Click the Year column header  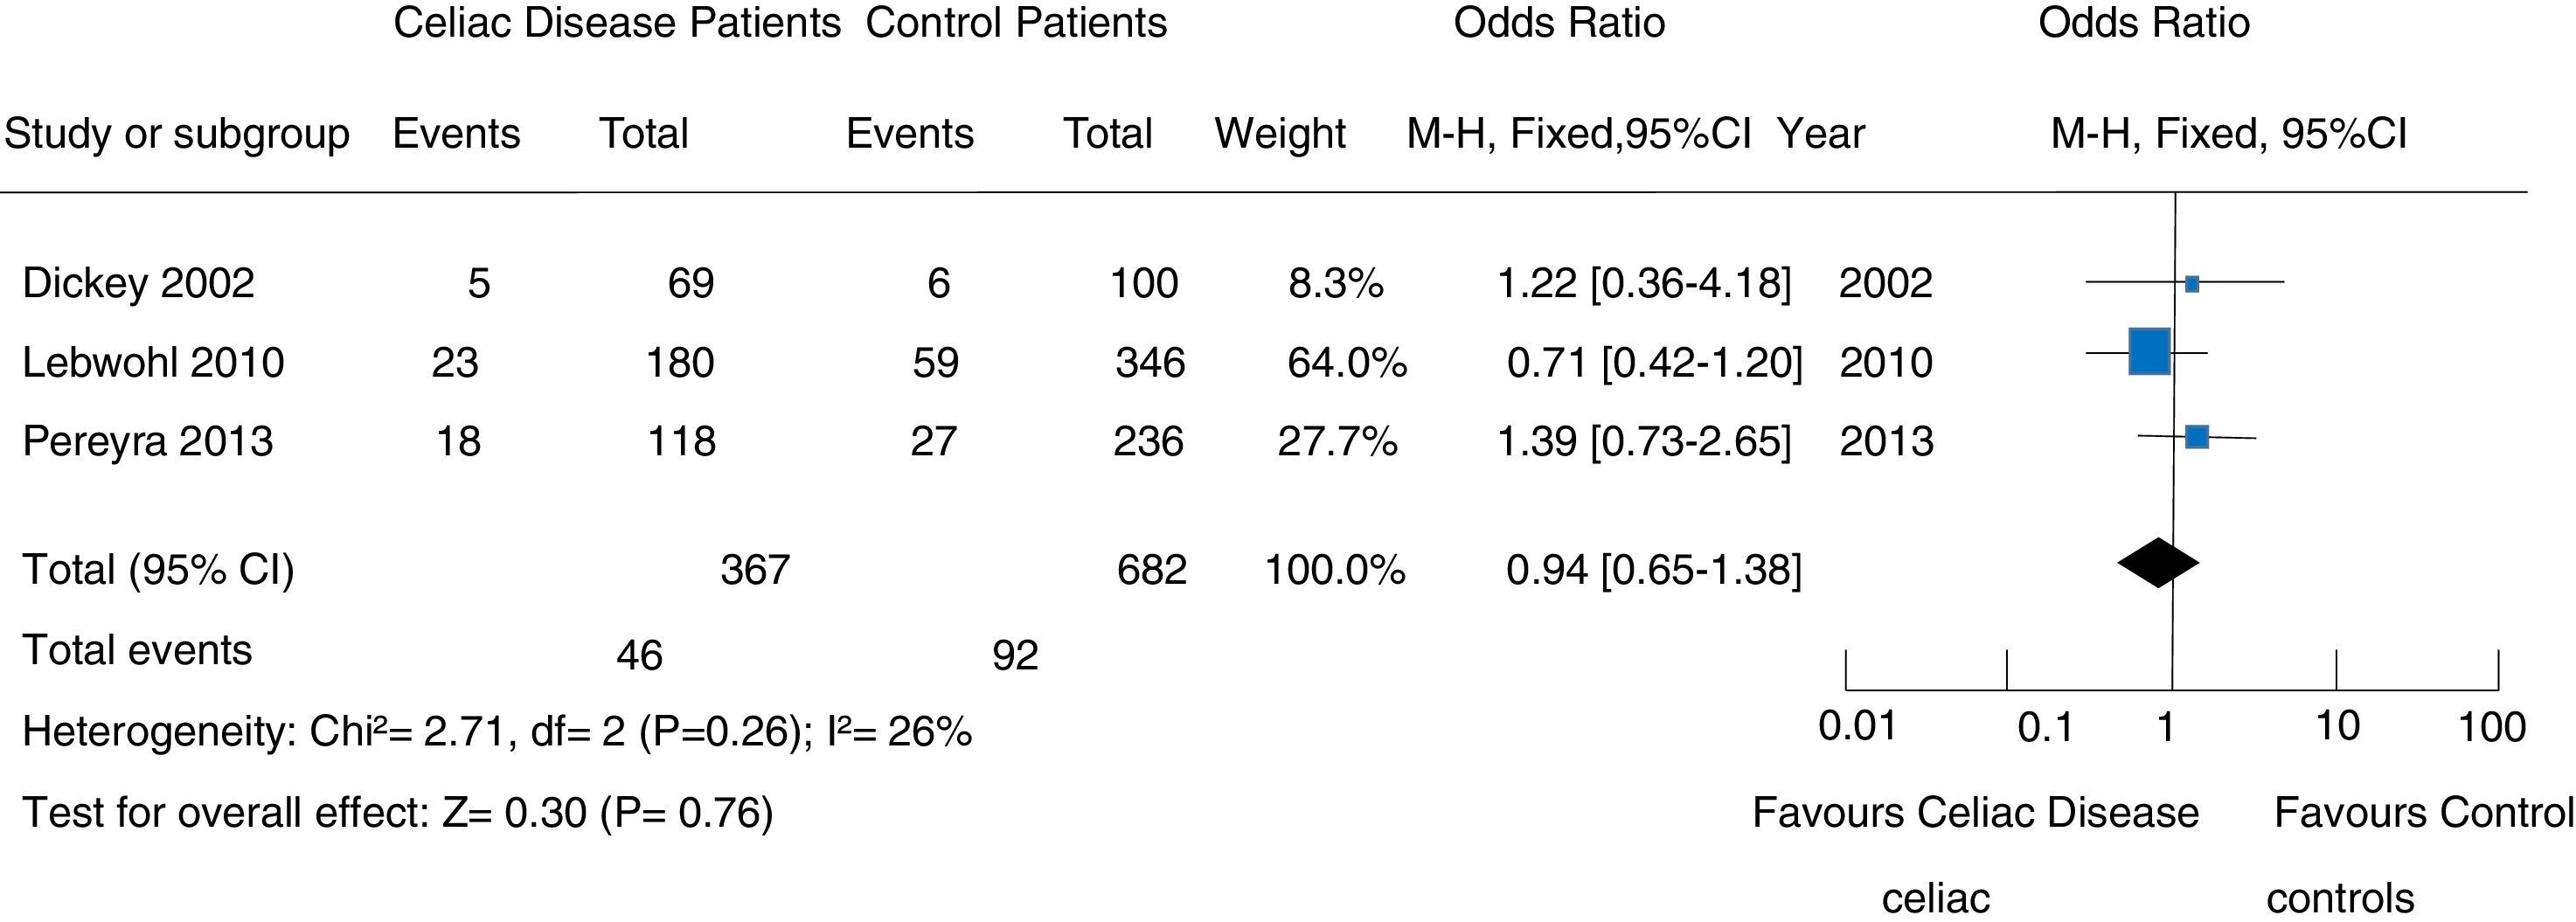tap(1821, 133)
